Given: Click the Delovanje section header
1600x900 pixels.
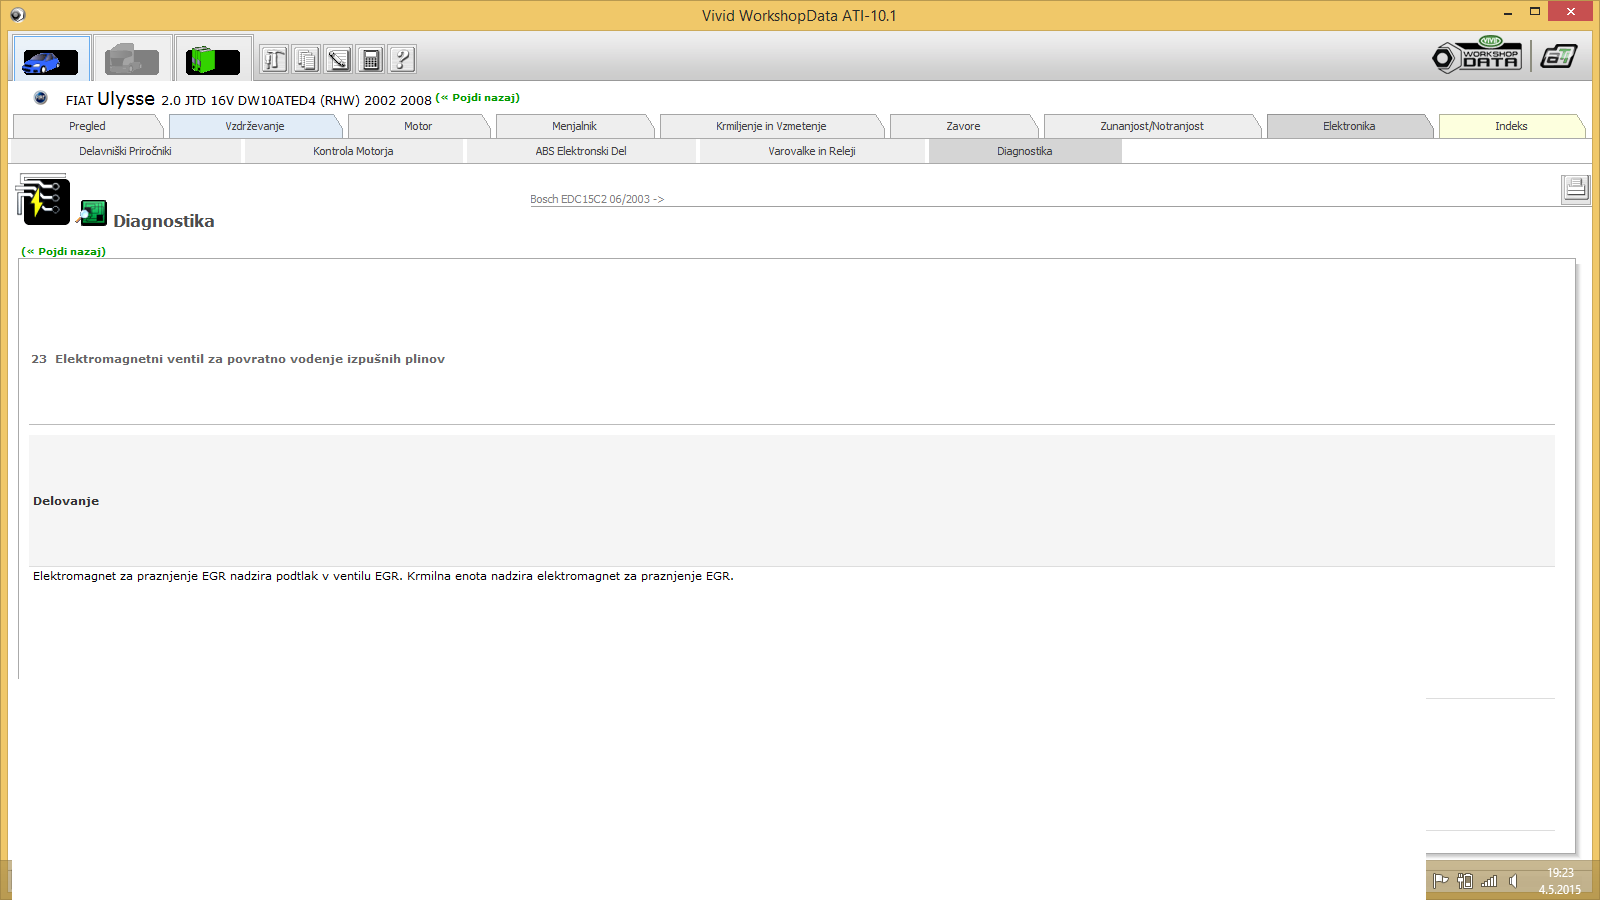Looking at the screenshot, I should 66,501.
